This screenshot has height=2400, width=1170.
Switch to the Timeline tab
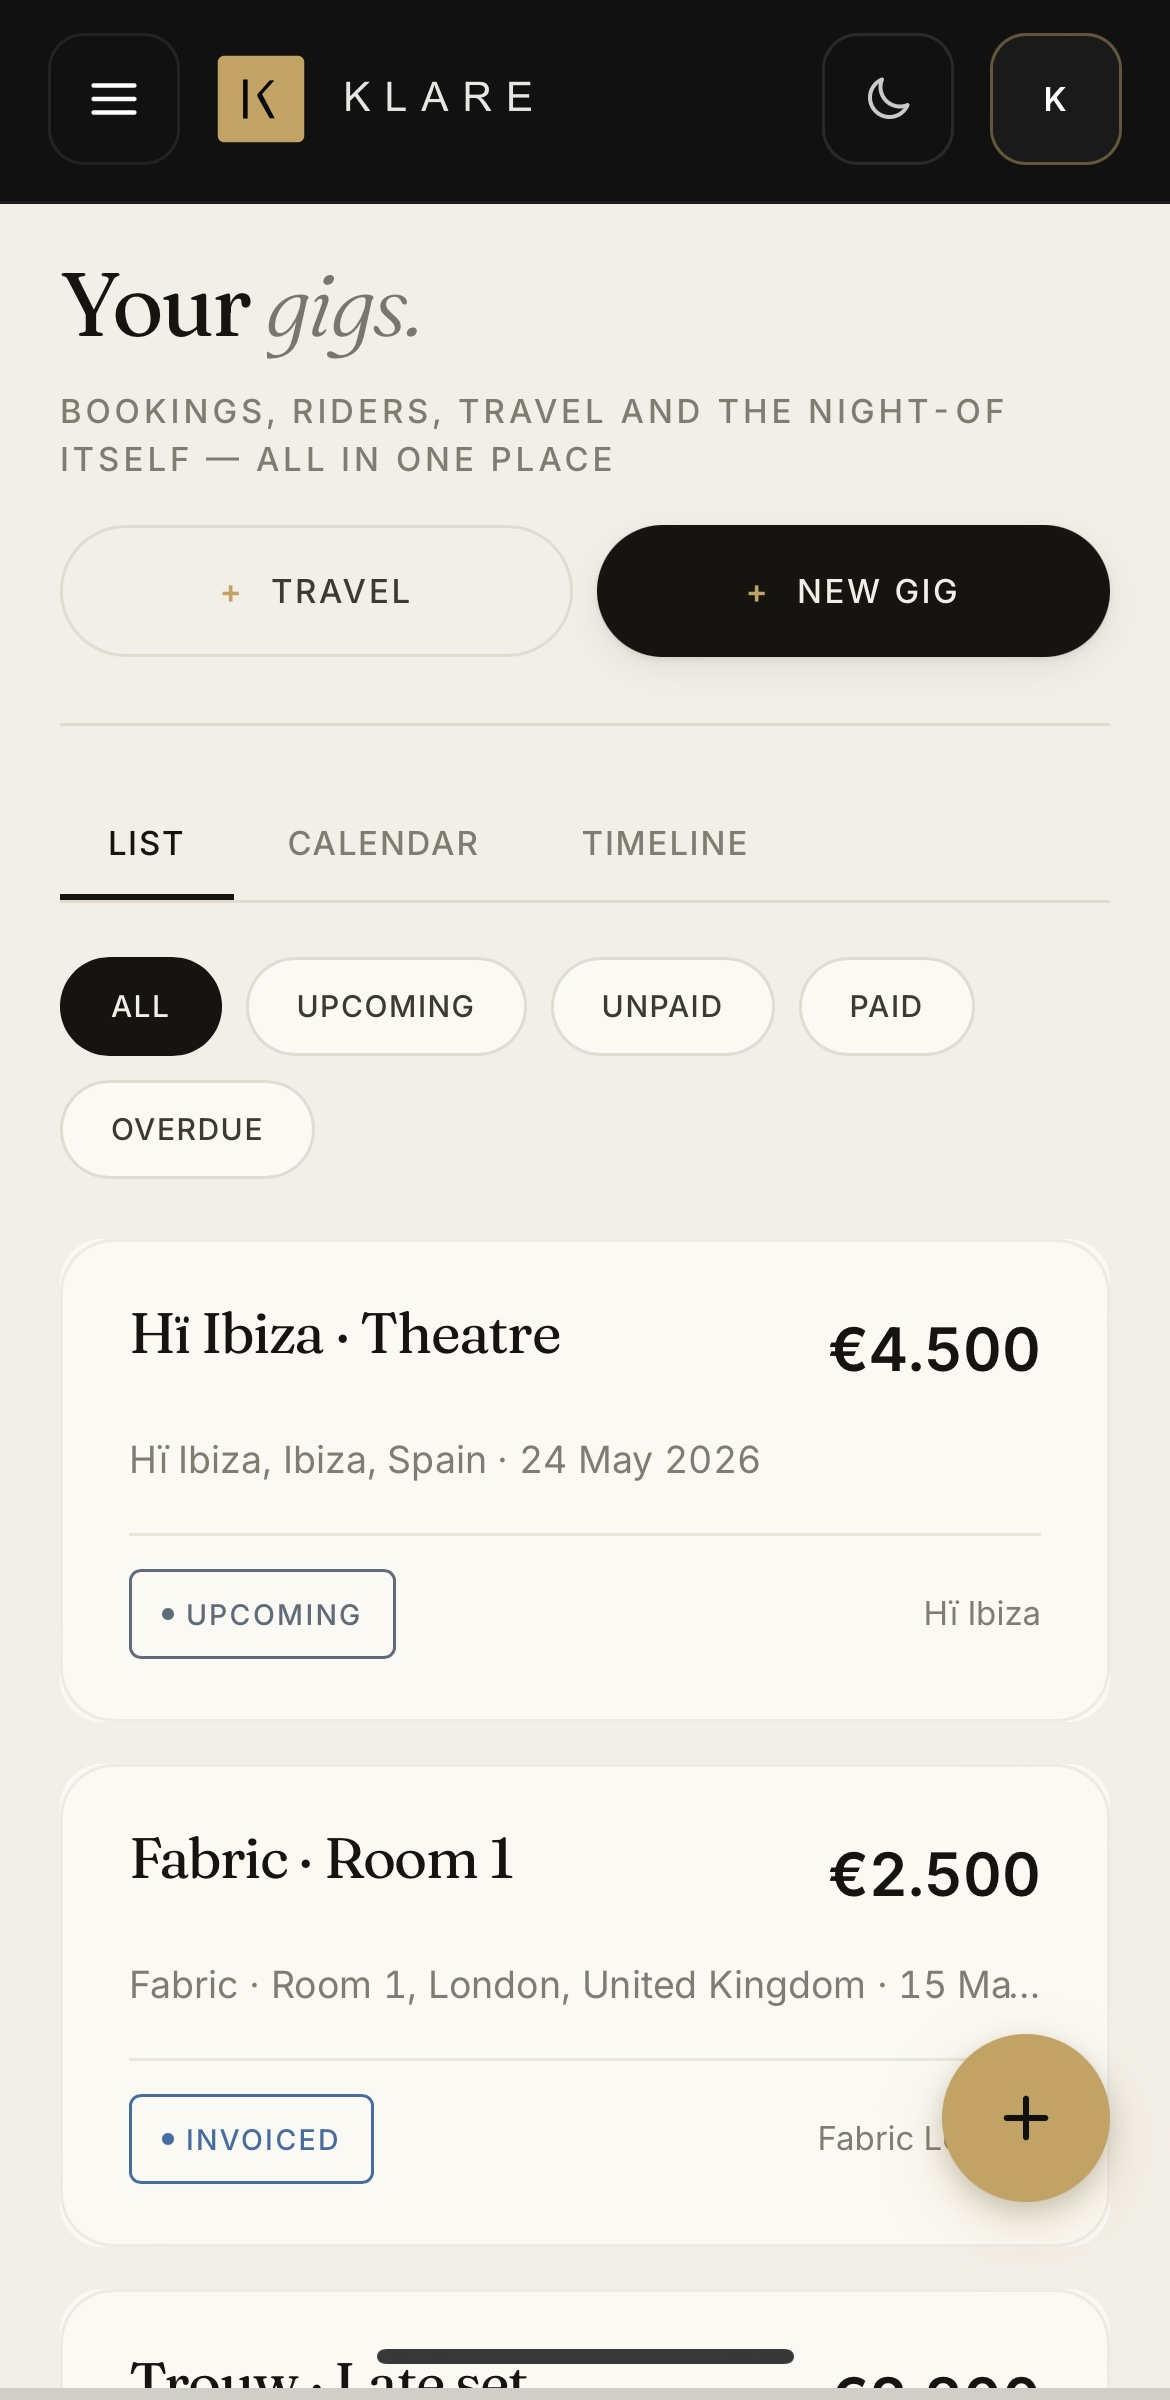665,844
